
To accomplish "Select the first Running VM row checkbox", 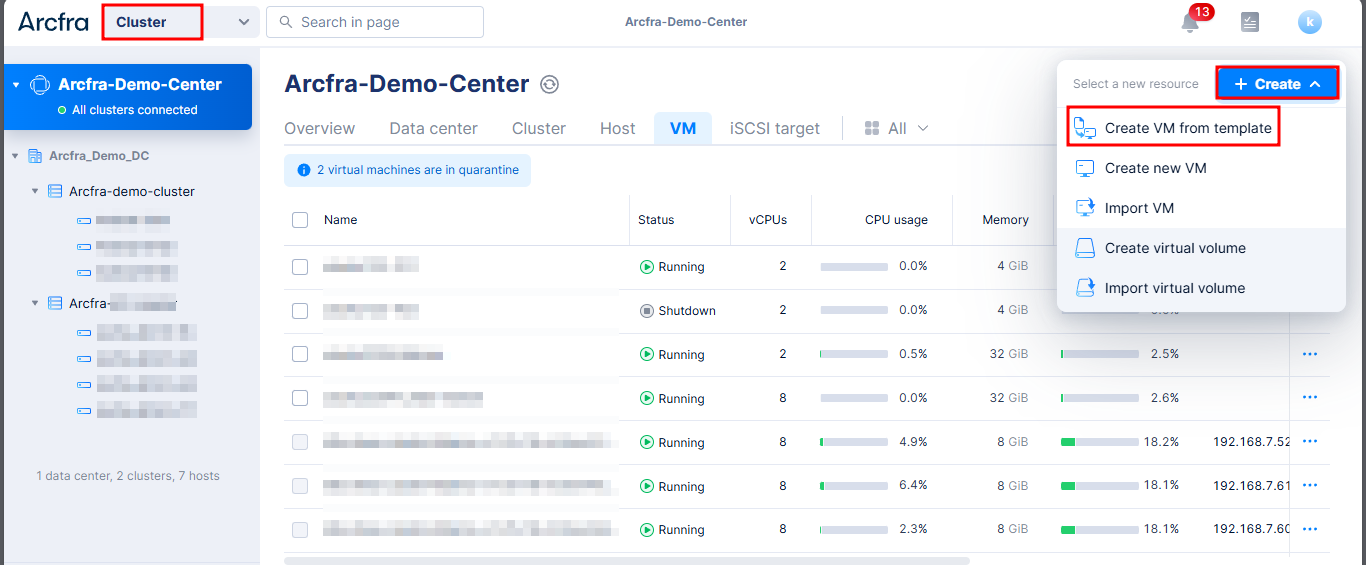I will 300,267.
